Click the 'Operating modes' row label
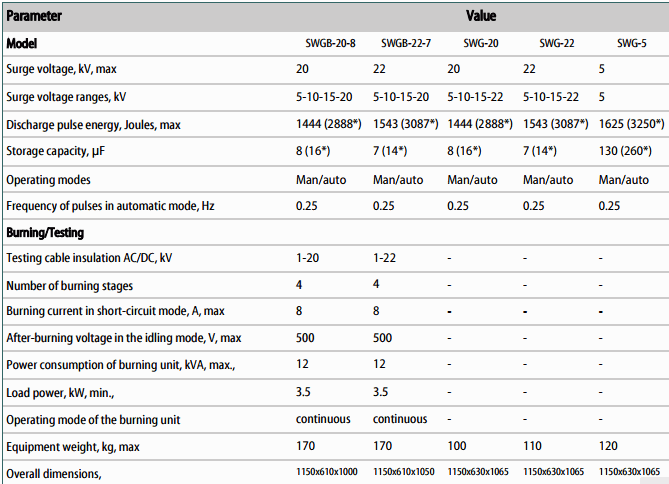The width and height of the screenshot is (669, 484). (x=49, y=179)
